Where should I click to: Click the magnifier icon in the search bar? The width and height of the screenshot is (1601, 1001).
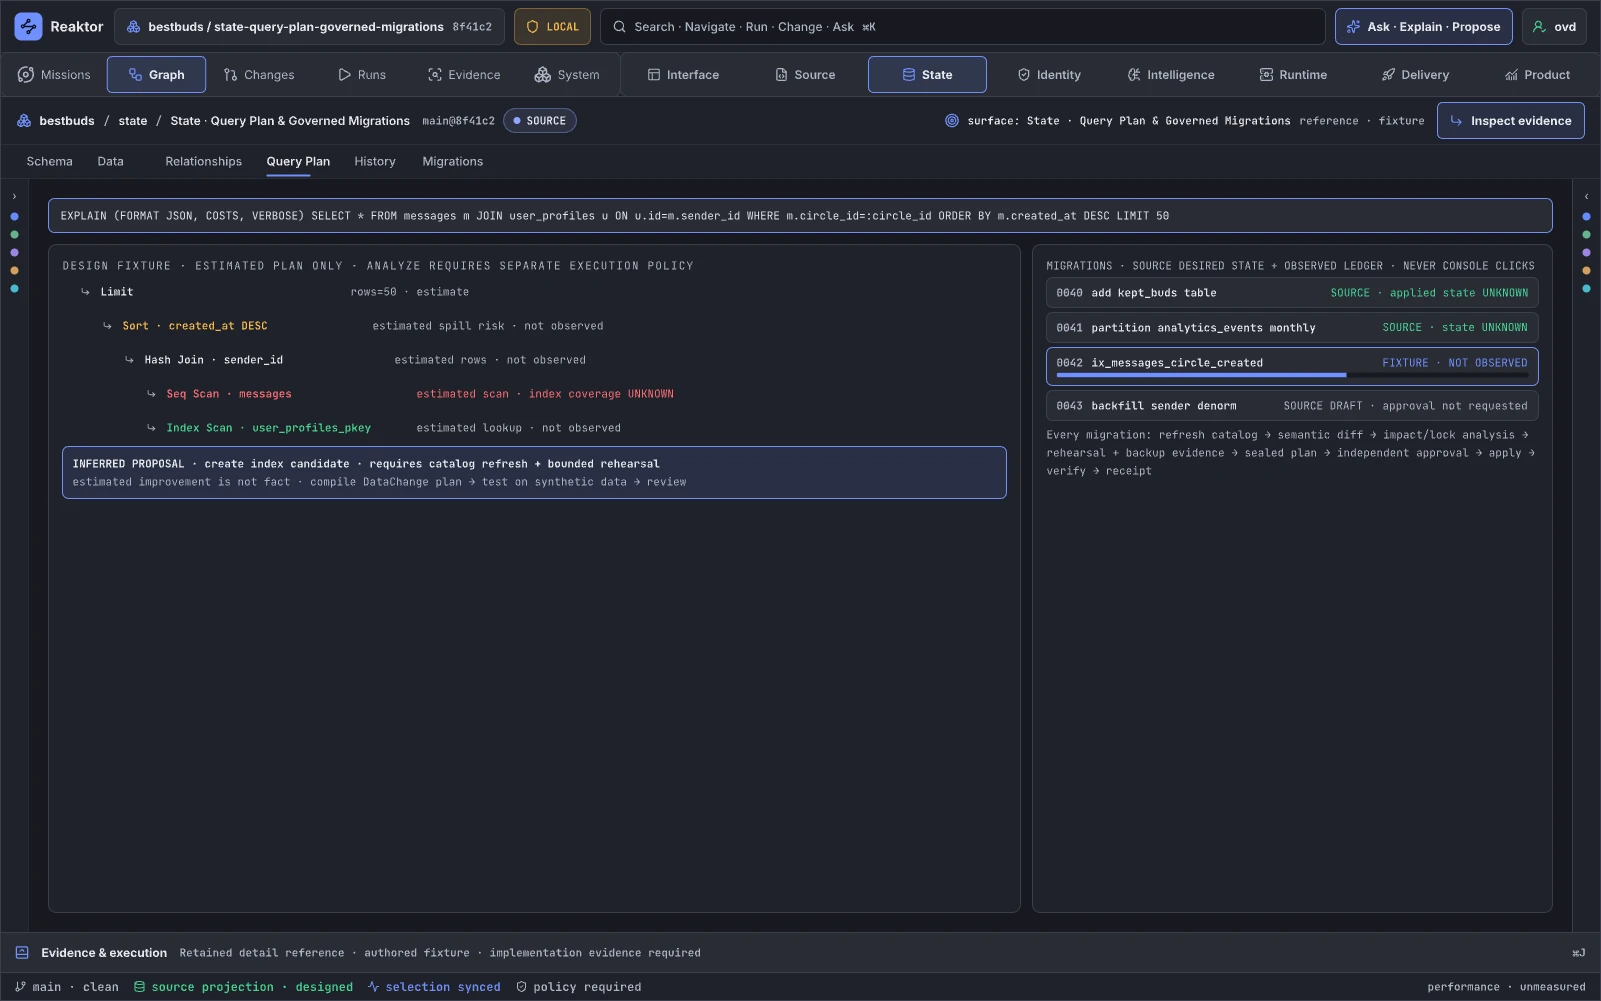click(620, 27)
